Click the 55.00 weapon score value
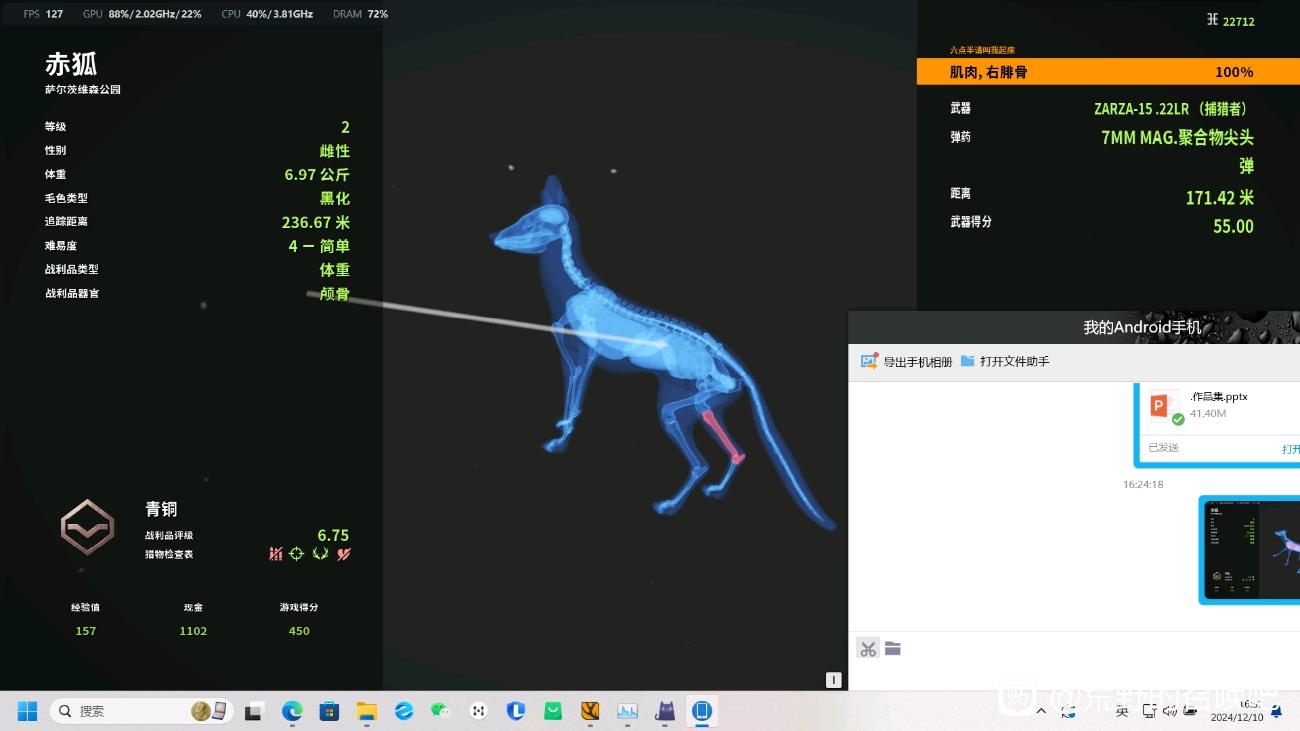 click(x=1233, y=226)
